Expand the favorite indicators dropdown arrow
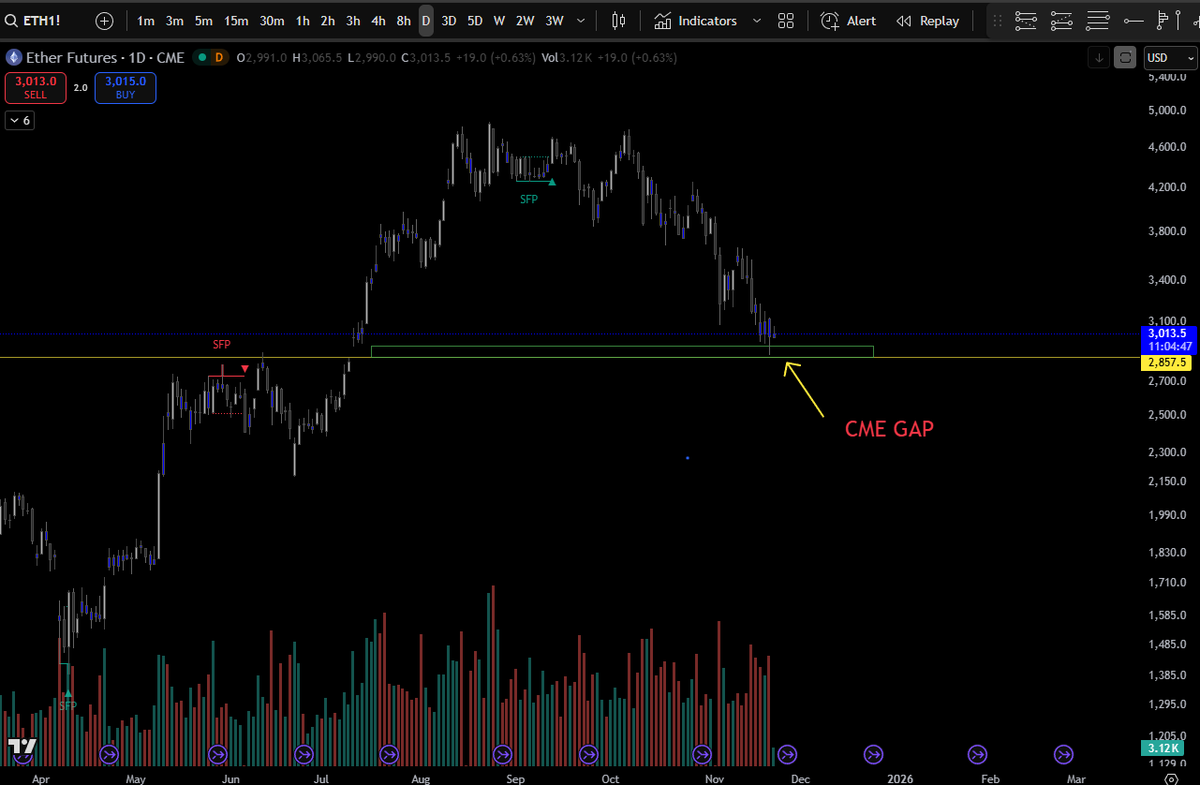Image resolution: width=1200 pixels, height=785 pixels. pyautogui.click(x=756, y=21)
